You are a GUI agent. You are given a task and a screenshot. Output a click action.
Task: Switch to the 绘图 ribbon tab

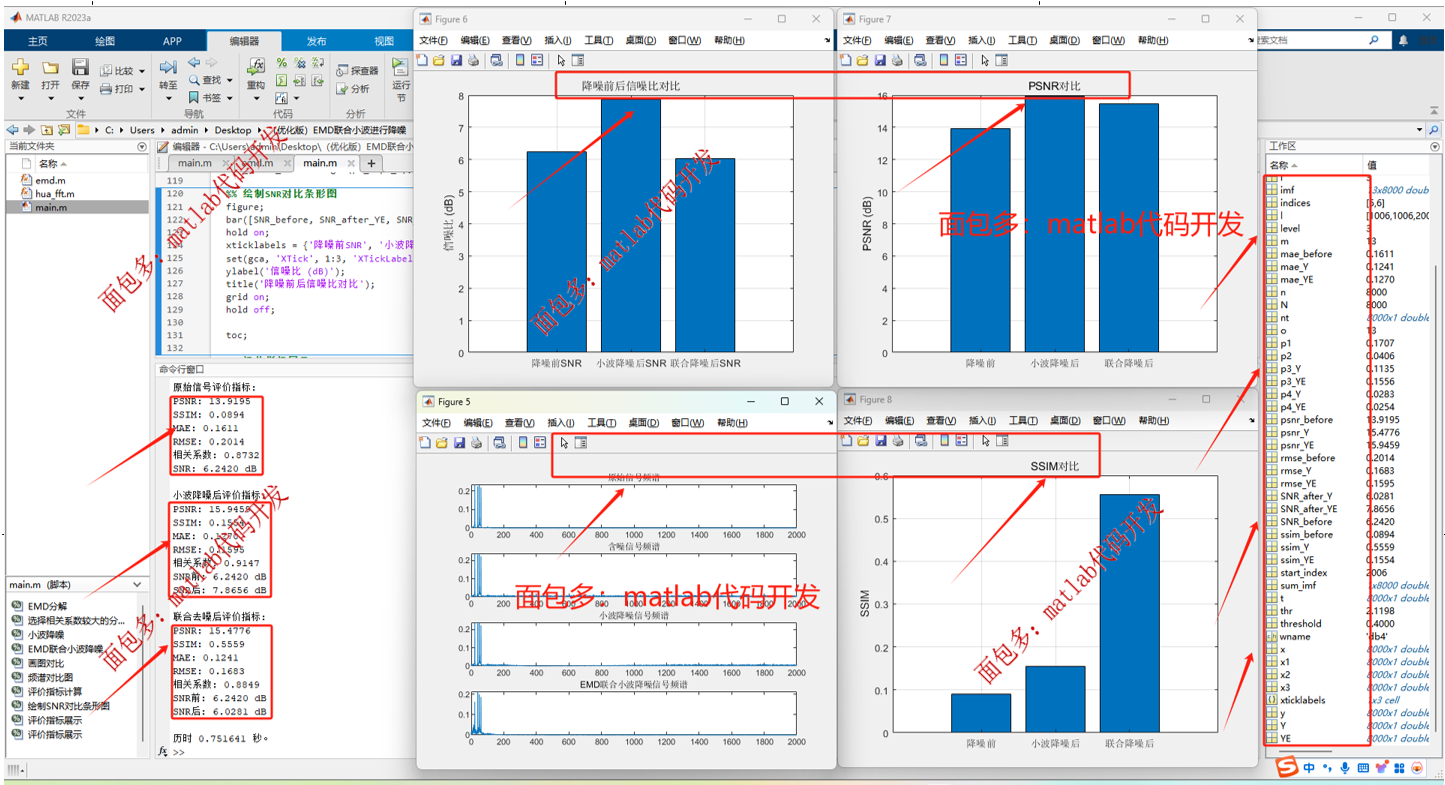click(x=104, y=41)
